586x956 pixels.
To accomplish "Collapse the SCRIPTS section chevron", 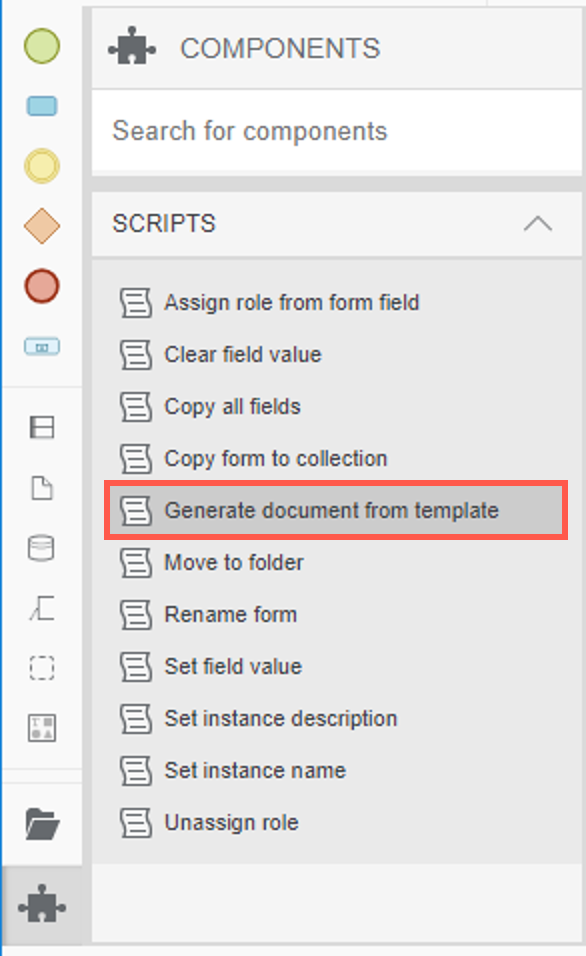I will click(538, 224).
